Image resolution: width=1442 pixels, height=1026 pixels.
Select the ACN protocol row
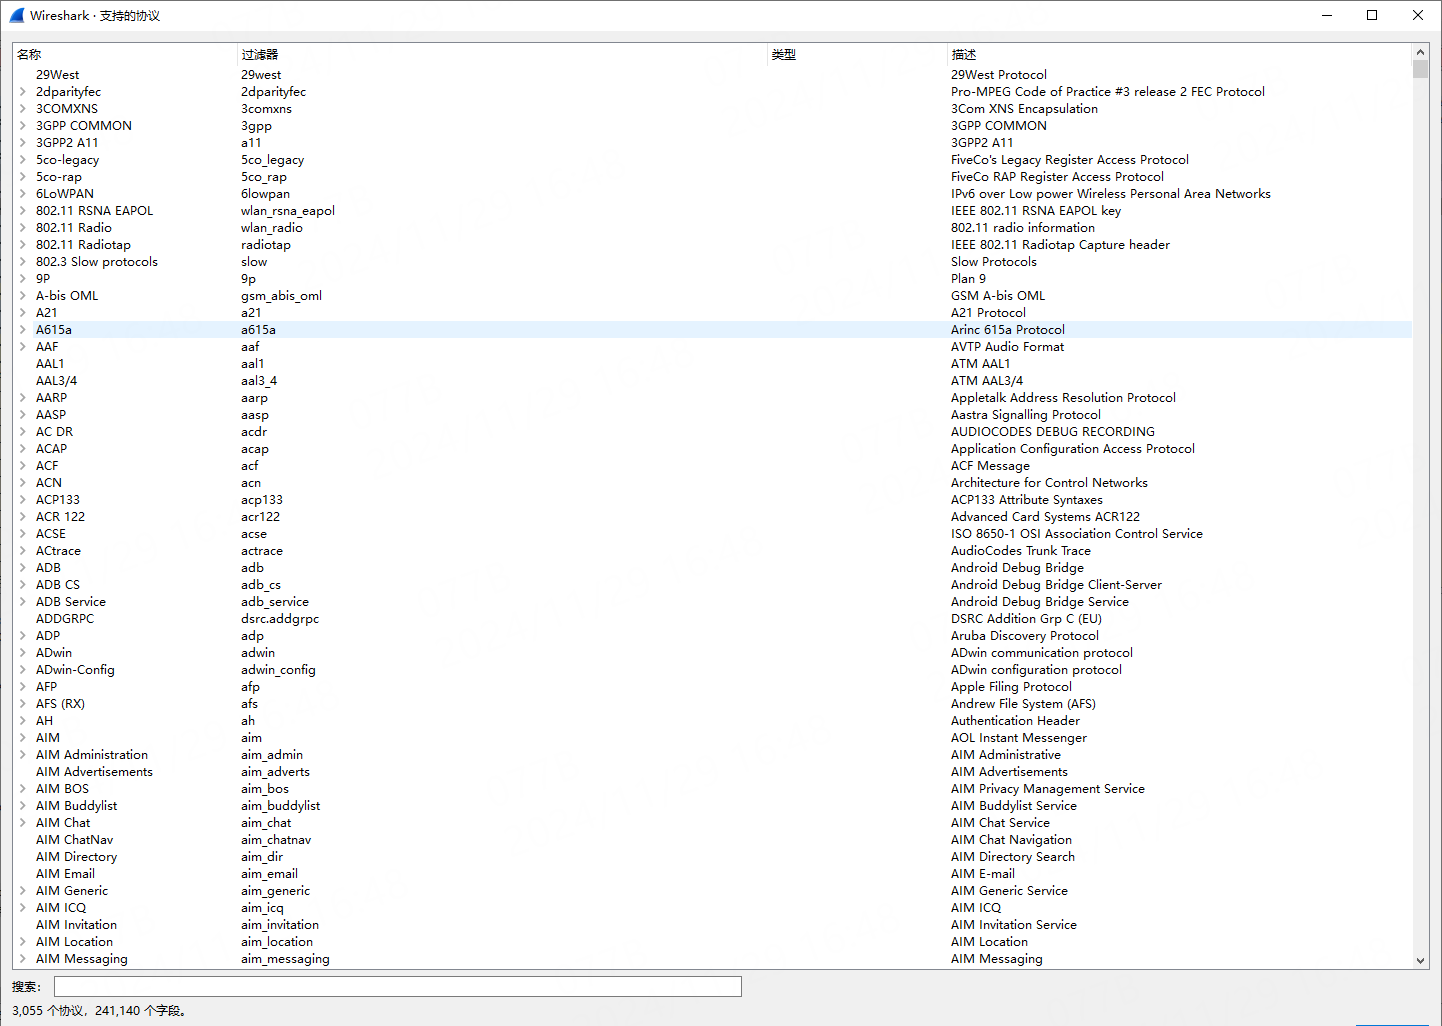pos(712,483)
